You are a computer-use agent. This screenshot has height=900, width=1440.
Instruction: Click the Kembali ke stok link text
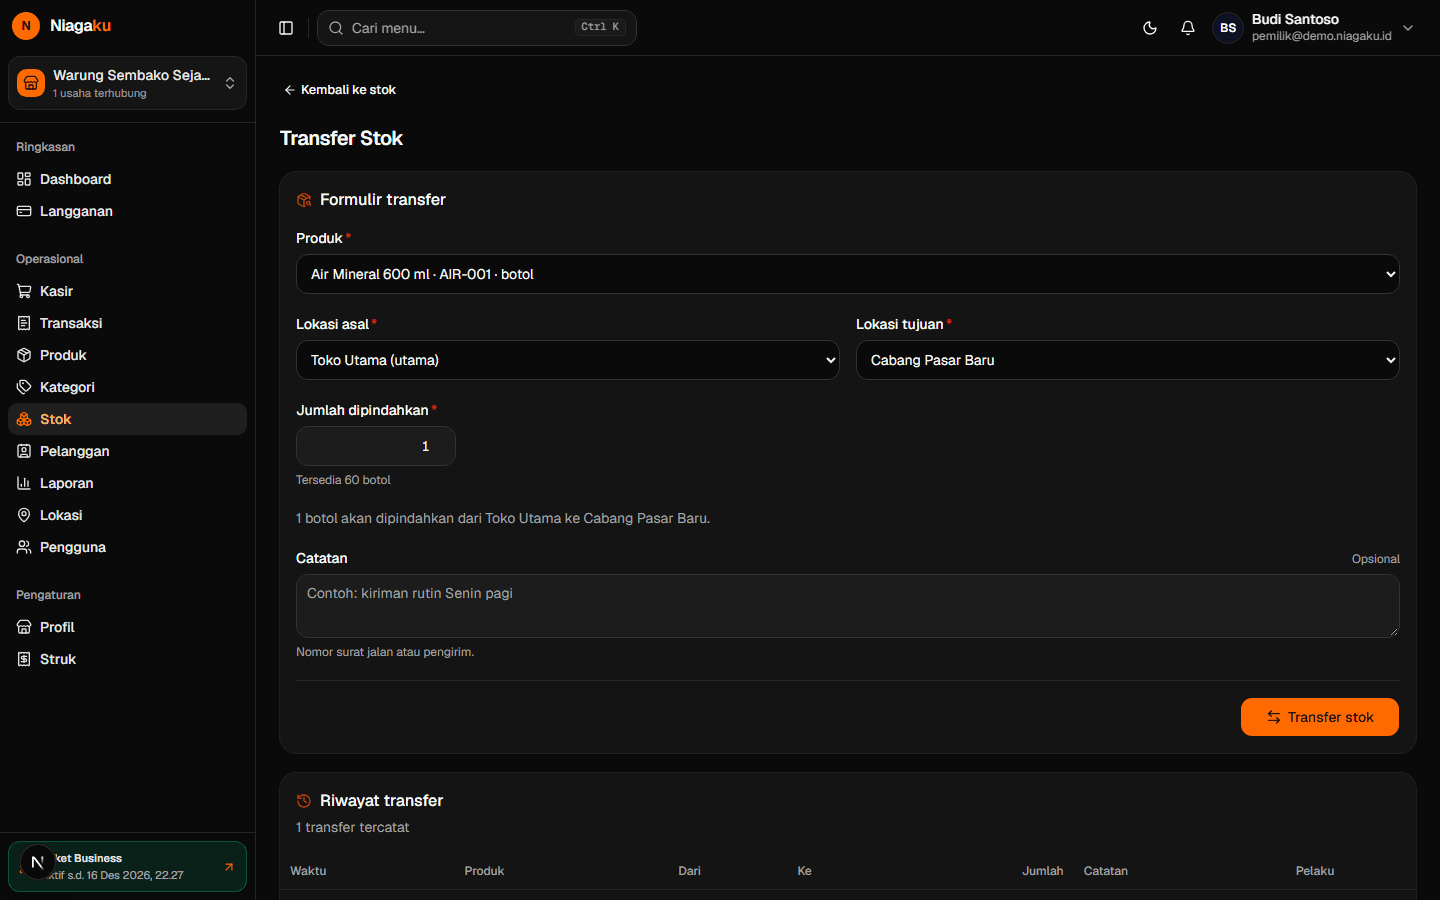[x=348, y=90]
